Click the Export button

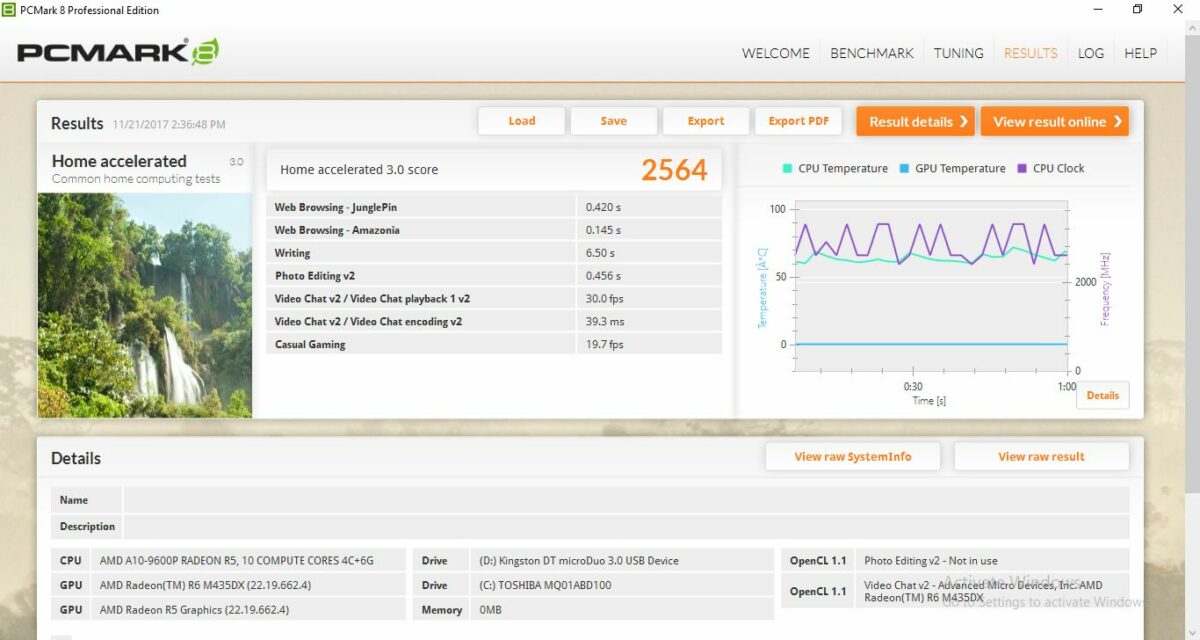(x=706, y=121)
